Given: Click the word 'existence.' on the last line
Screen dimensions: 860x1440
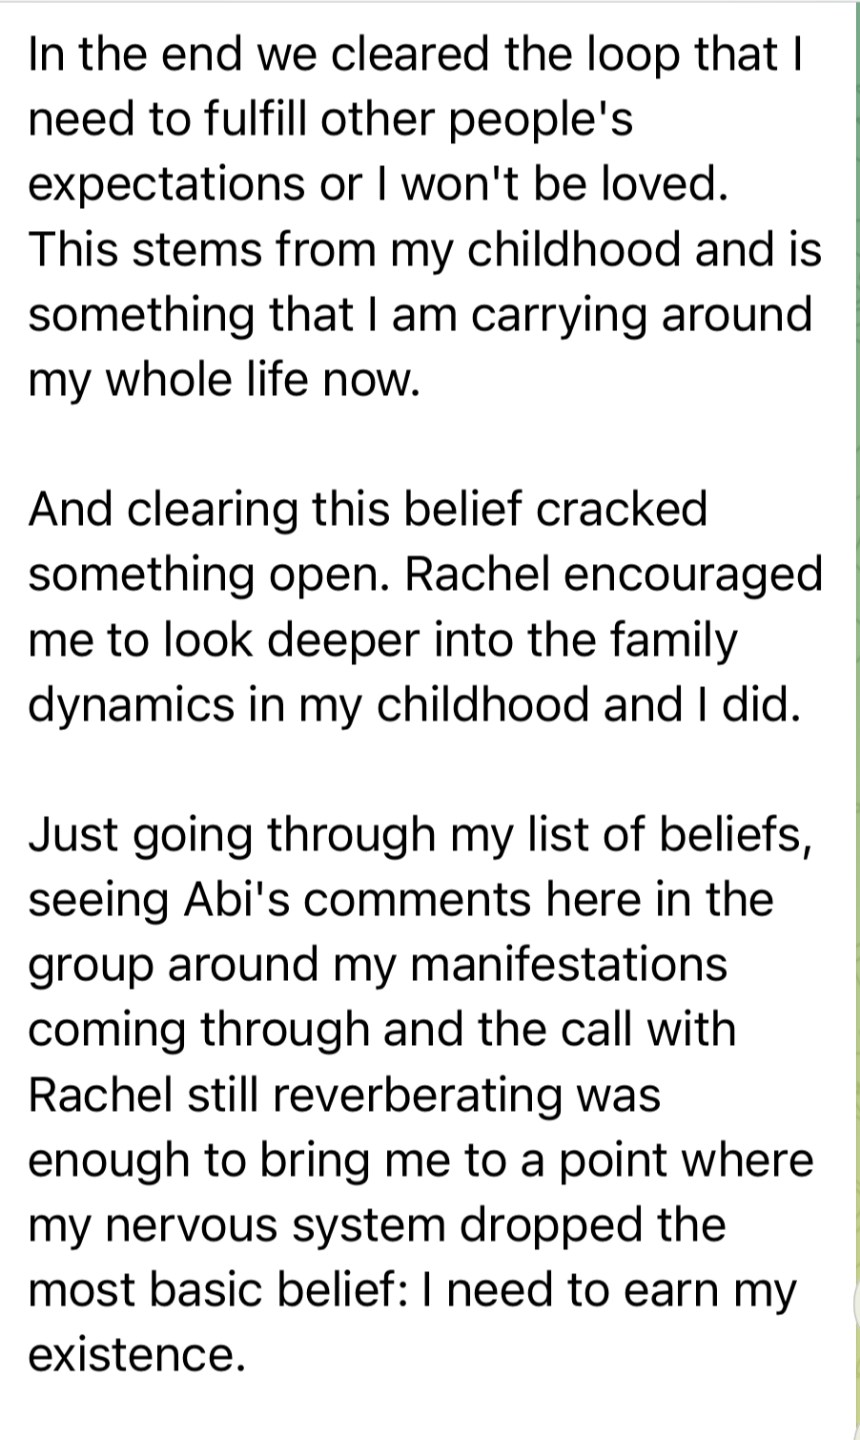Looking at the screenshot, I should coord(136,1356).
